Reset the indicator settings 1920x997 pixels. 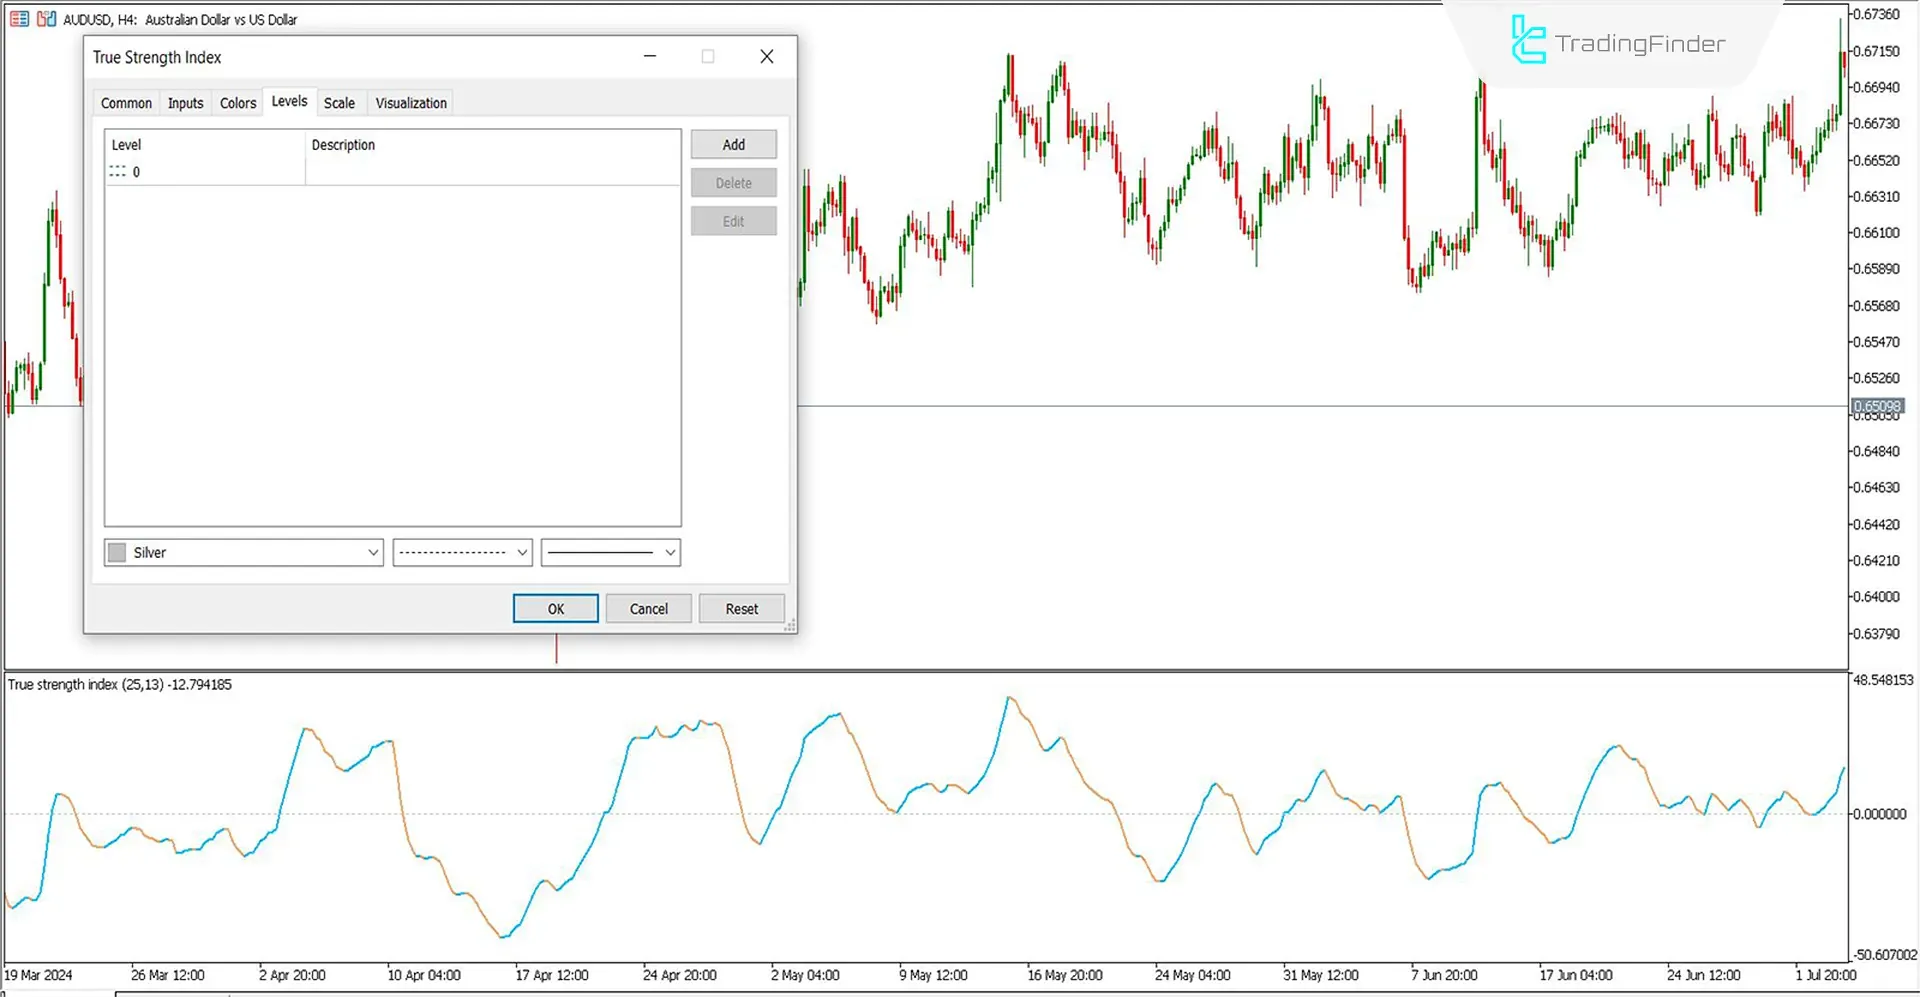pyautogui.click(x=741, y=608)
